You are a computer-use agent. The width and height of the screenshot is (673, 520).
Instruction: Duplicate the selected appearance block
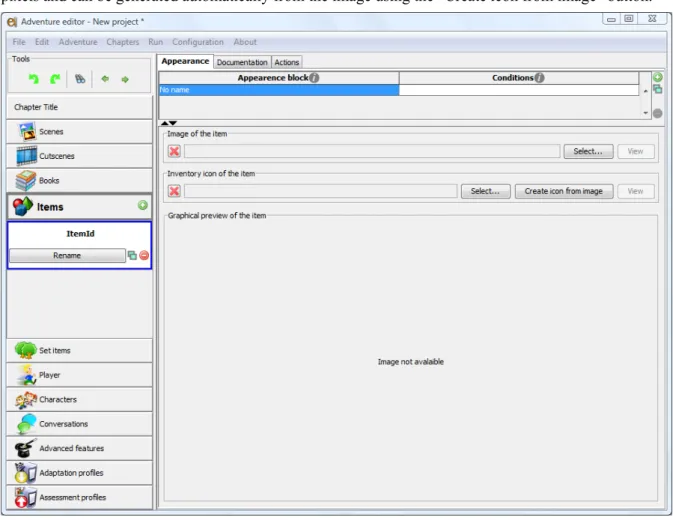pyautogui.click(x=657, y=89)
